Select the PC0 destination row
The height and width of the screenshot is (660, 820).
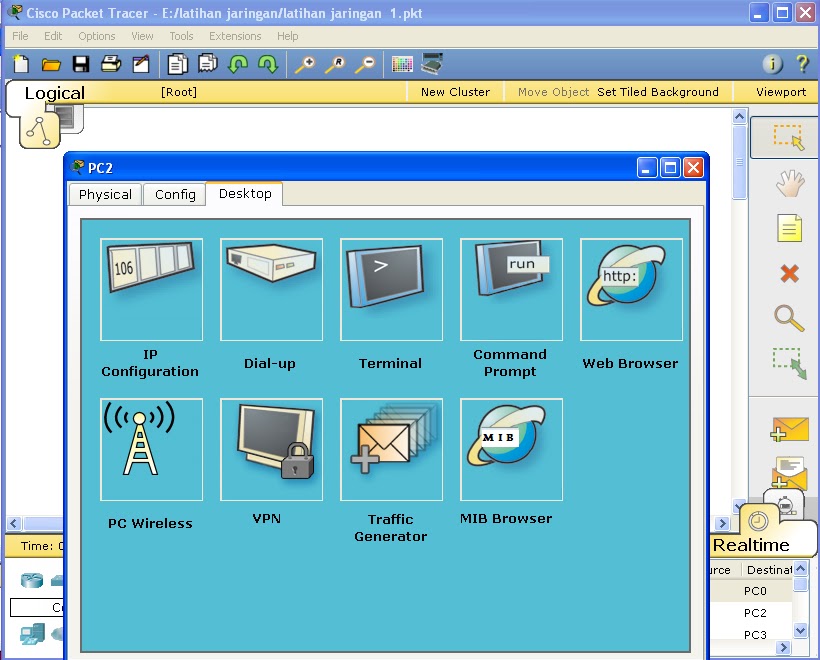coord(755,591)
